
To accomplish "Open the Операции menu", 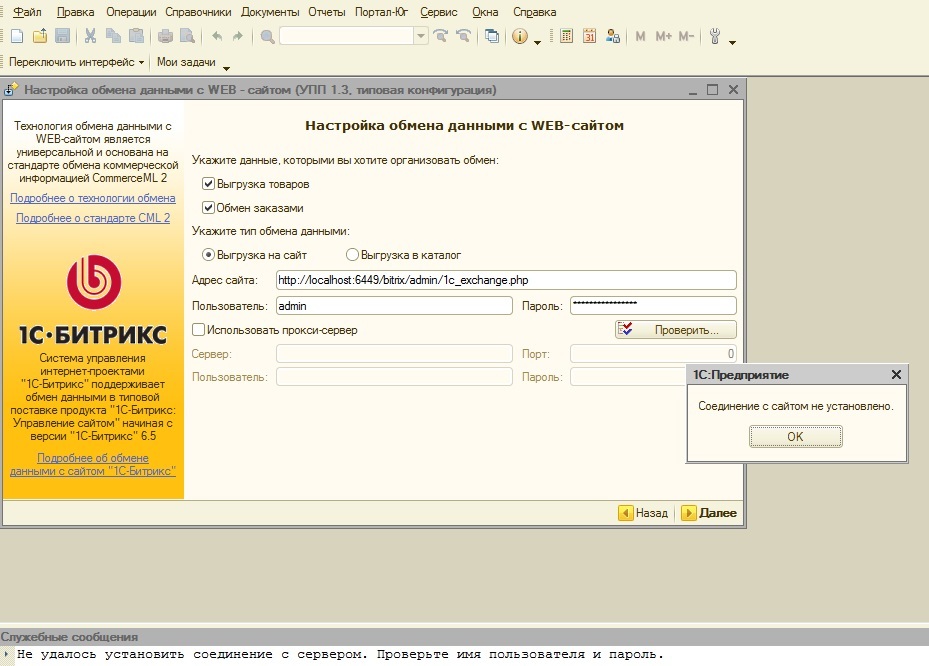I will pyautogui.click(x=131, y=12).
